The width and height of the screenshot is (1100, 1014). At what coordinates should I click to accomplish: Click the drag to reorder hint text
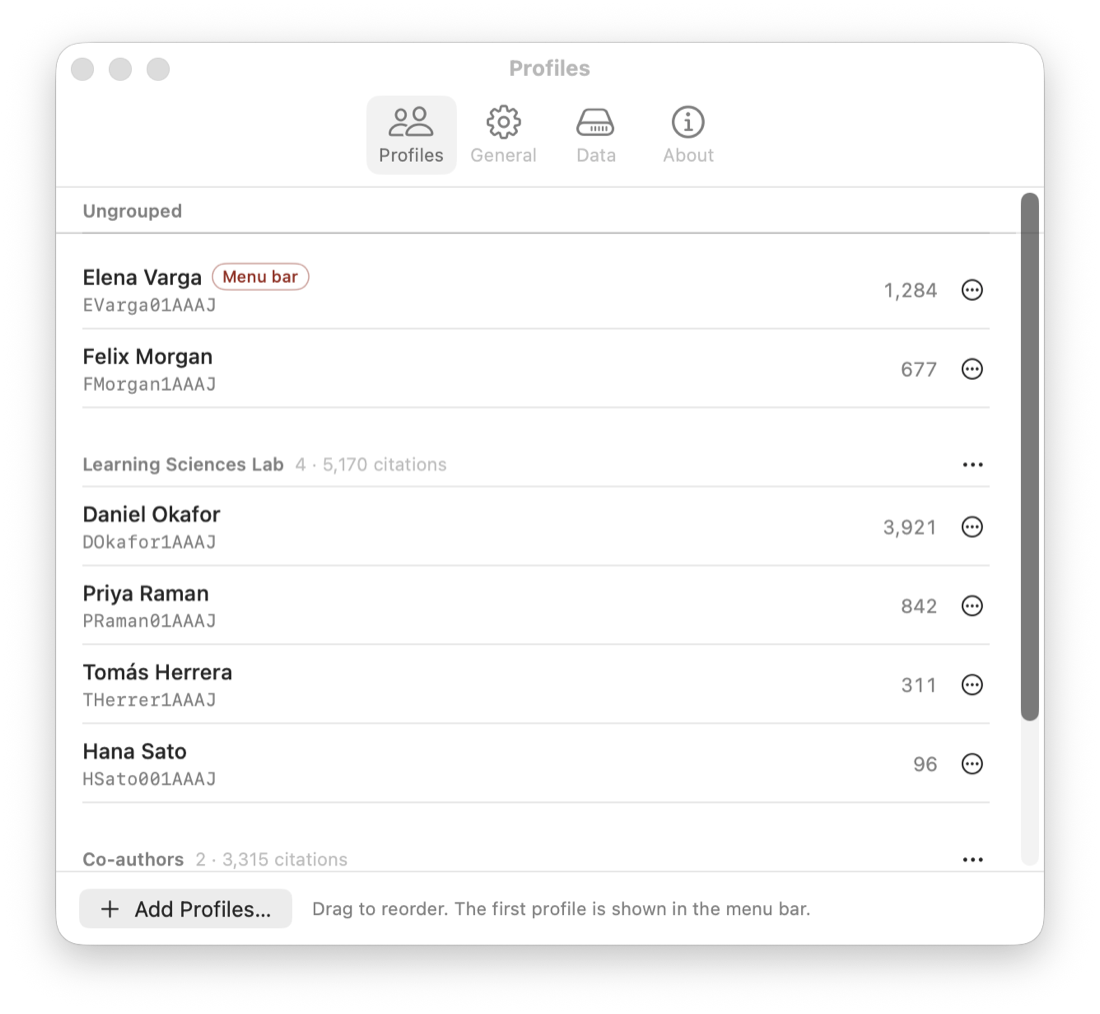click(x=561, y=909)
